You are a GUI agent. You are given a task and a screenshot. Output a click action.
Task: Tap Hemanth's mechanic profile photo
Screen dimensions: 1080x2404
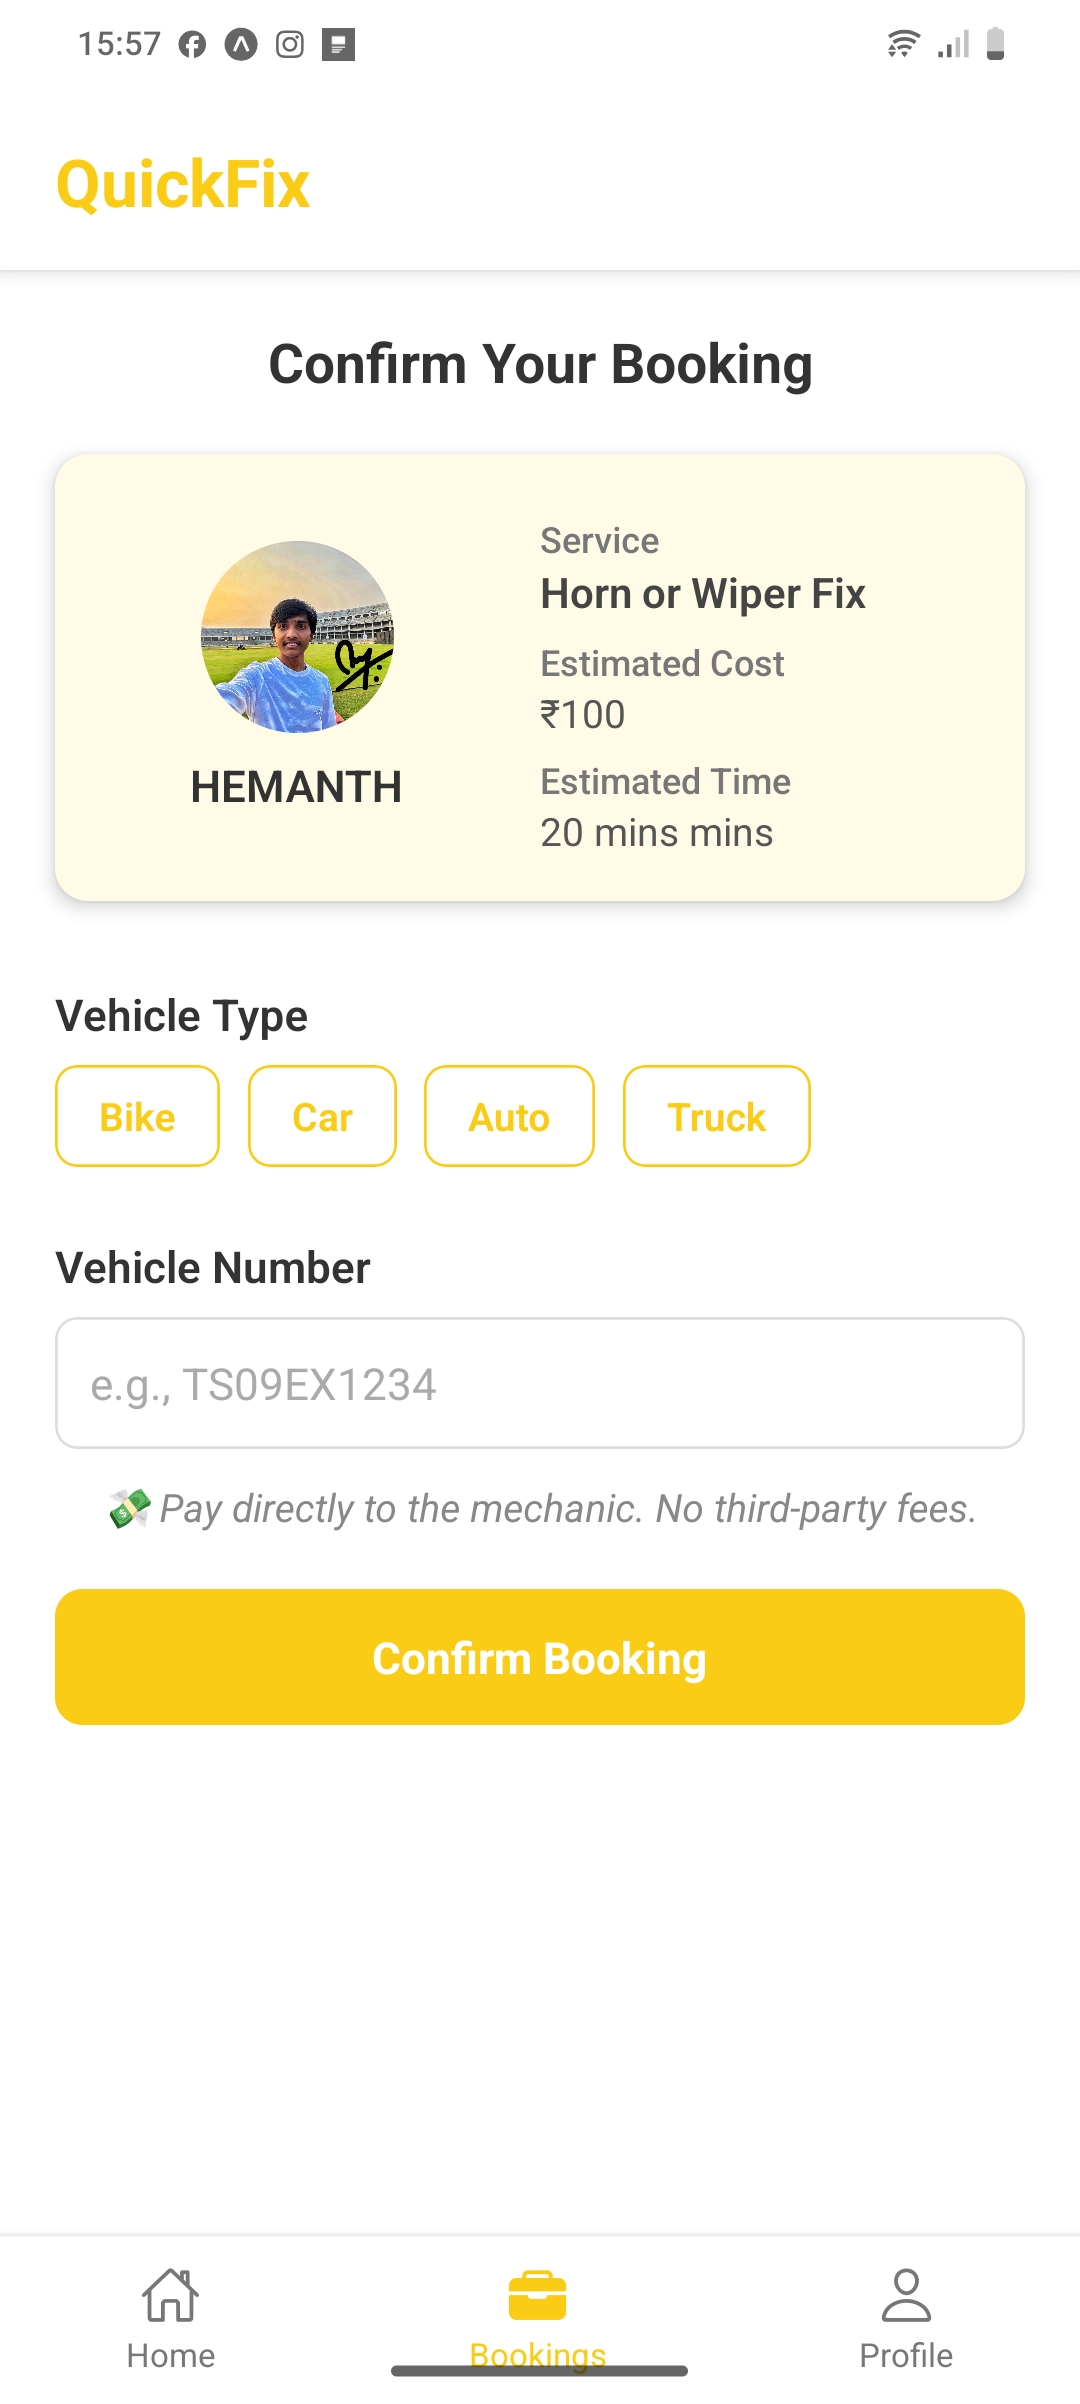(x=297, y=637)
